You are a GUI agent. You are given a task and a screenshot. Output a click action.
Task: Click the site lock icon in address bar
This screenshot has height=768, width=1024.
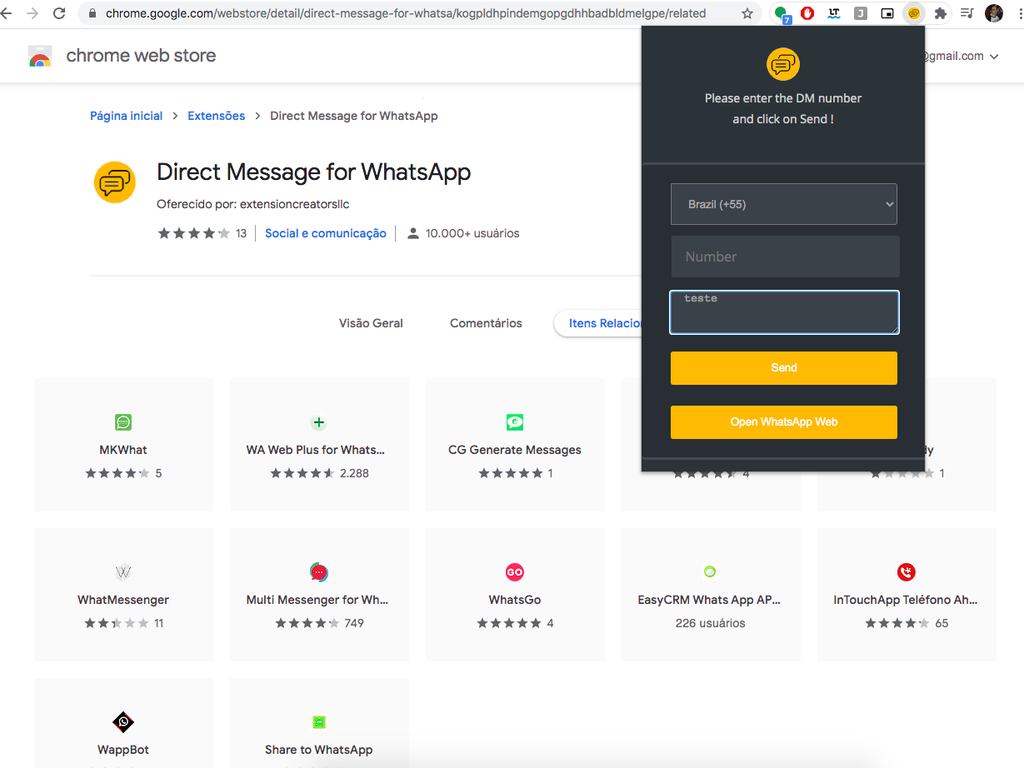click(92, 13)
